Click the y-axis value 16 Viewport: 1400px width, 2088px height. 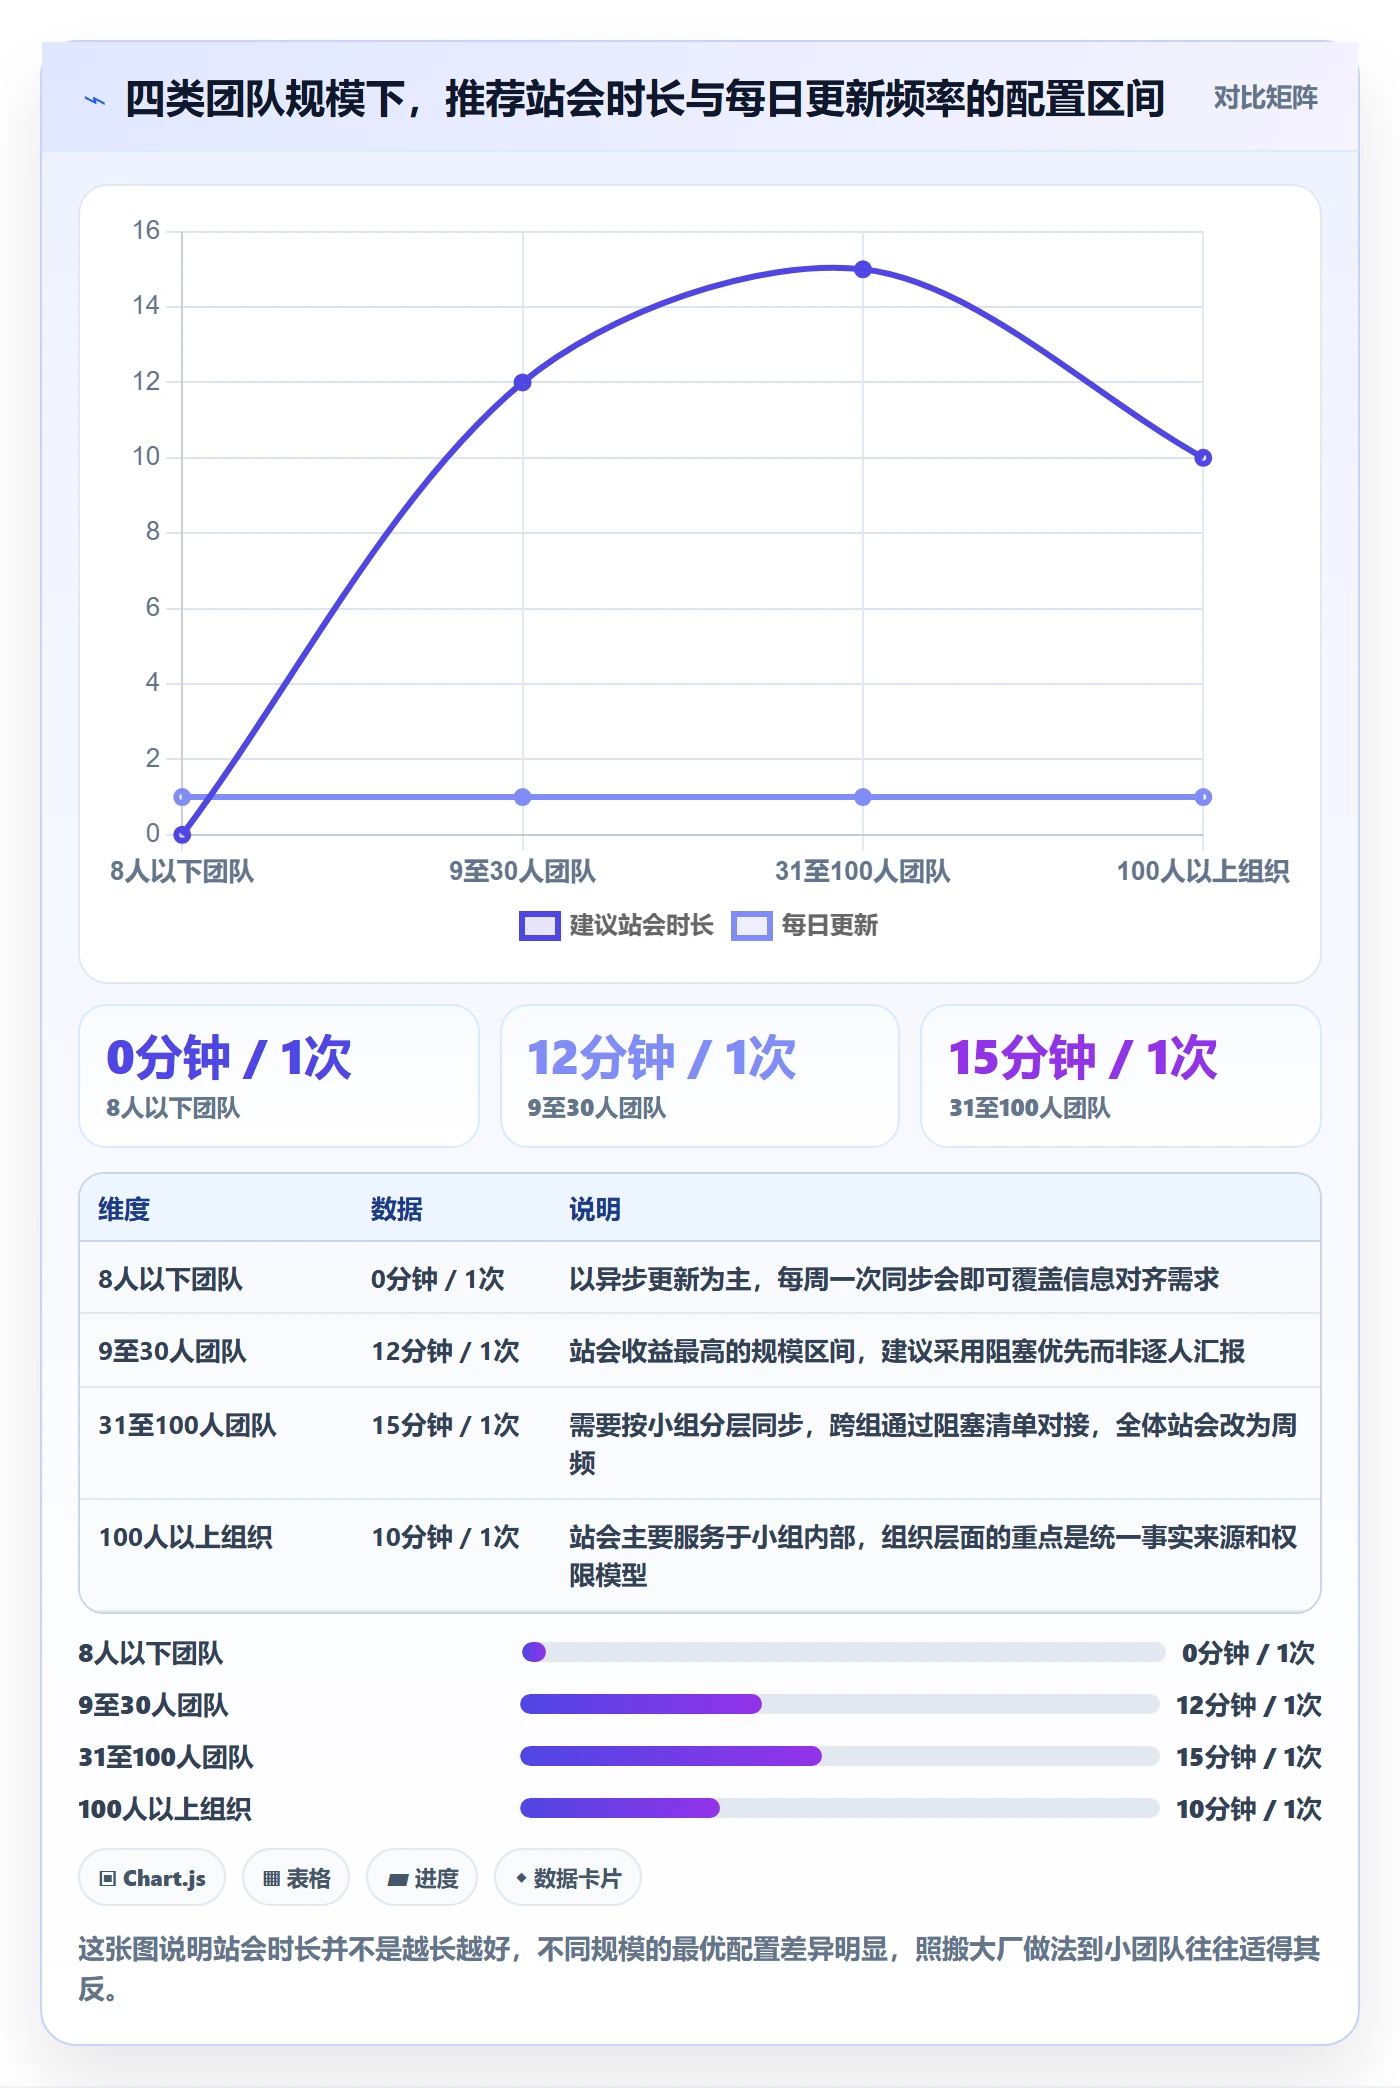point(146,231)
